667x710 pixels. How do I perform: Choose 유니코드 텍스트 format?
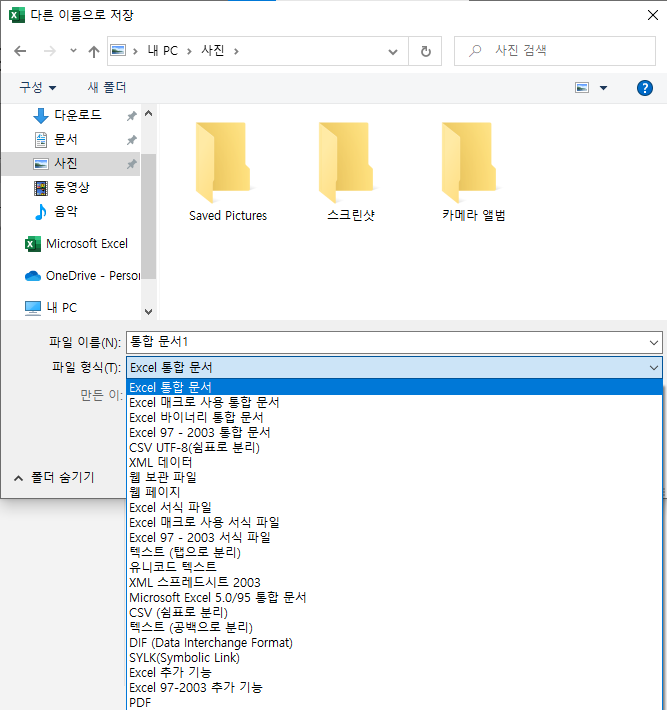394,567
